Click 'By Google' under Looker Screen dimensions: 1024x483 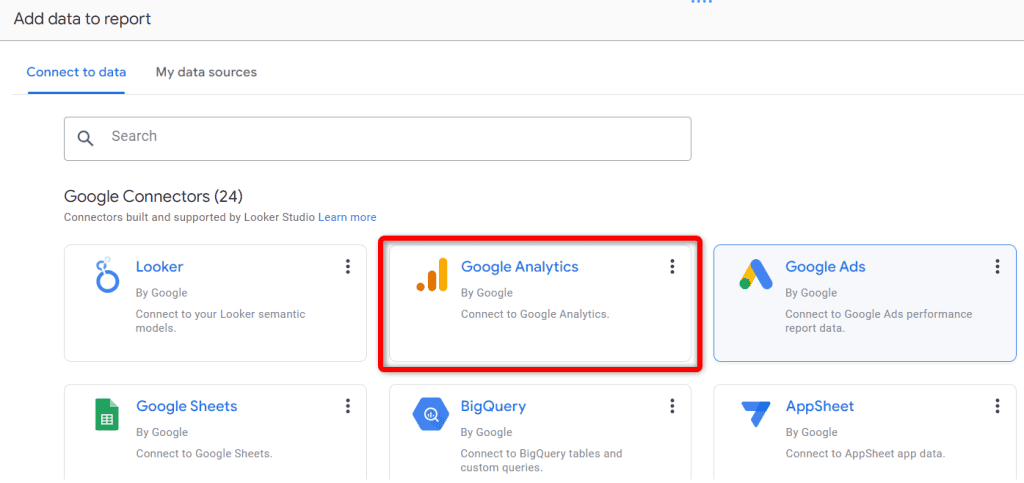pyautogui.click(x=161, y=293)
